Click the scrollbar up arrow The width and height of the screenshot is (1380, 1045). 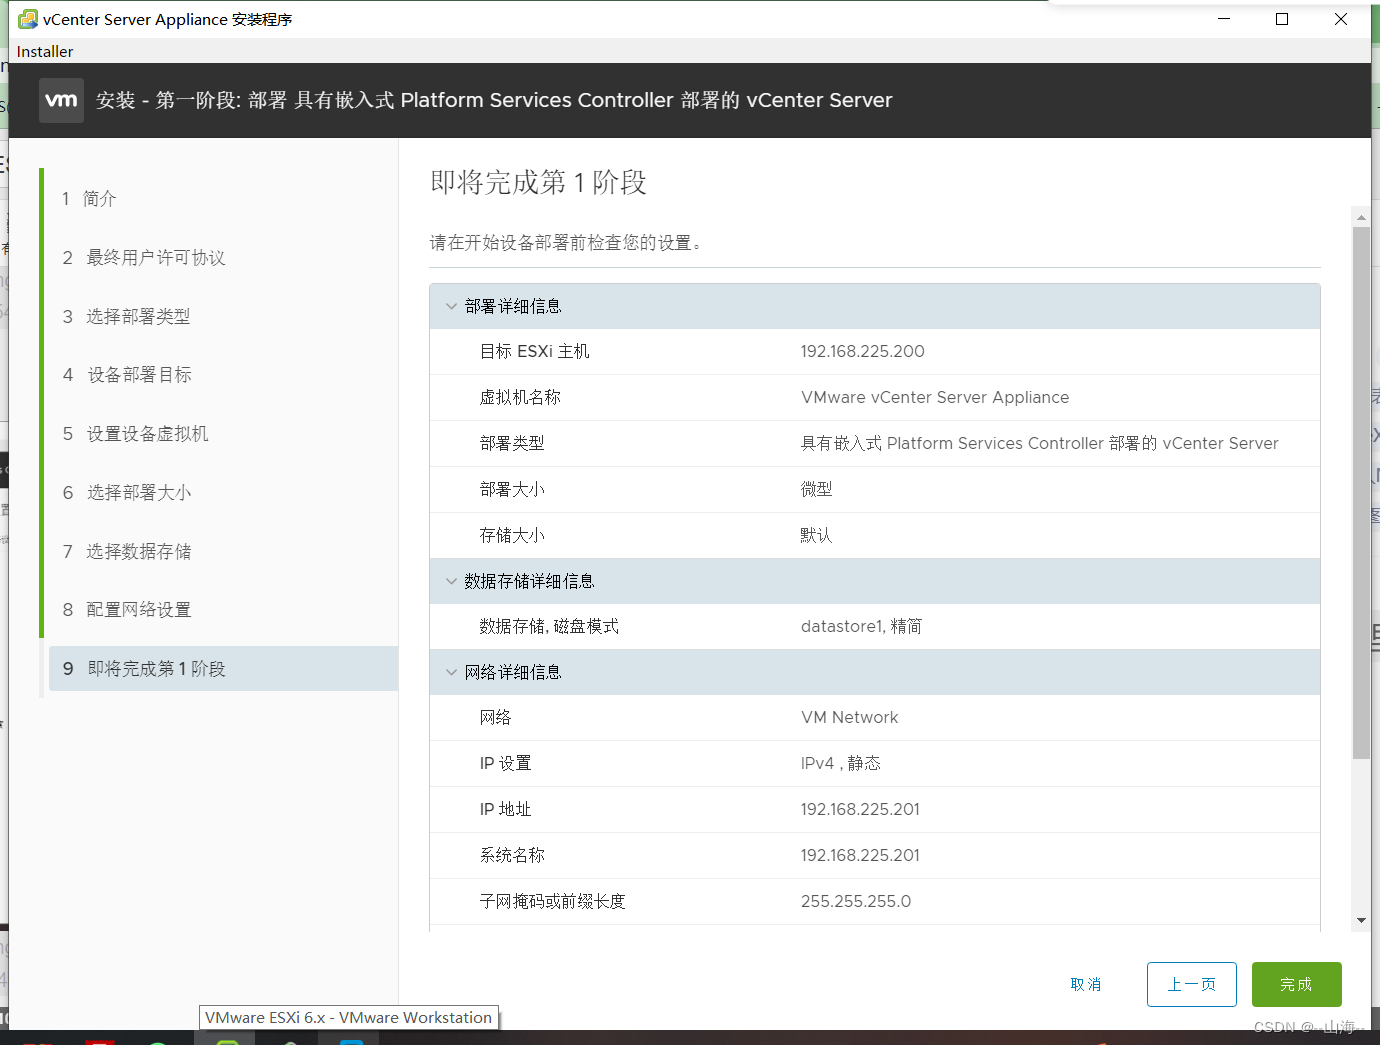point(1361,216)
